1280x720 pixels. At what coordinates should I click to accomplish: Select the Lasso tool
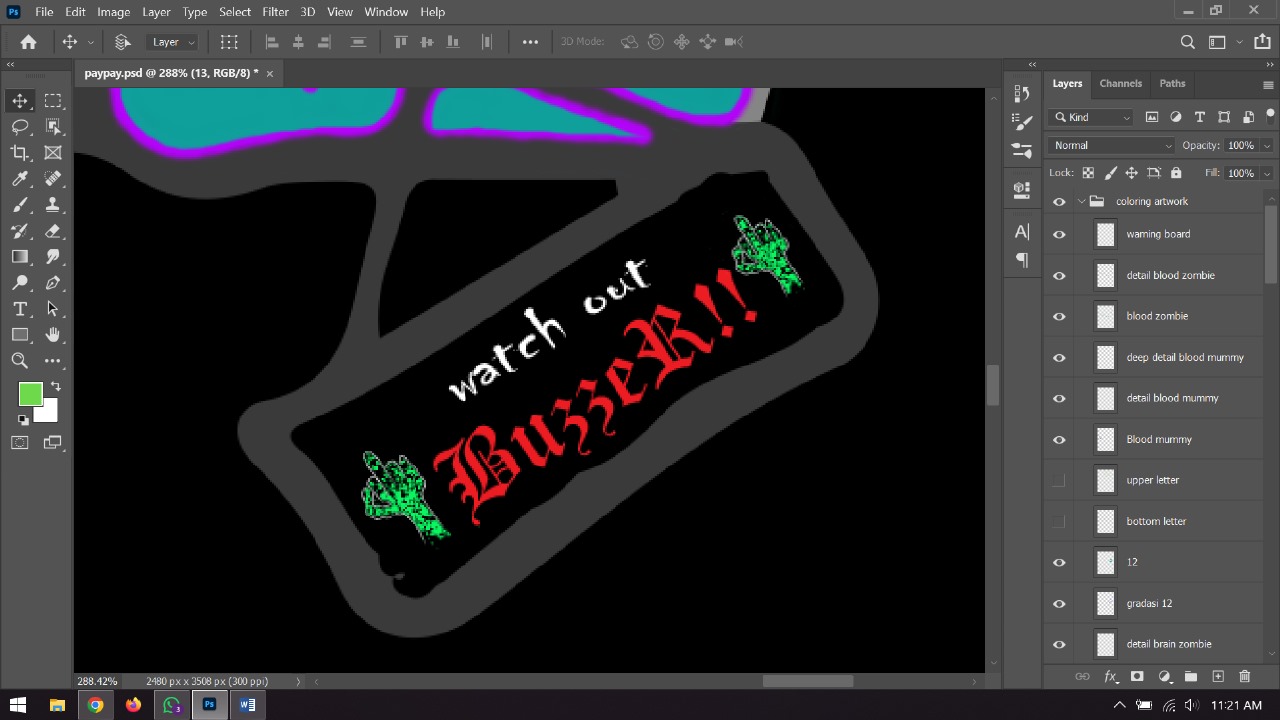(x=20, y=126)
